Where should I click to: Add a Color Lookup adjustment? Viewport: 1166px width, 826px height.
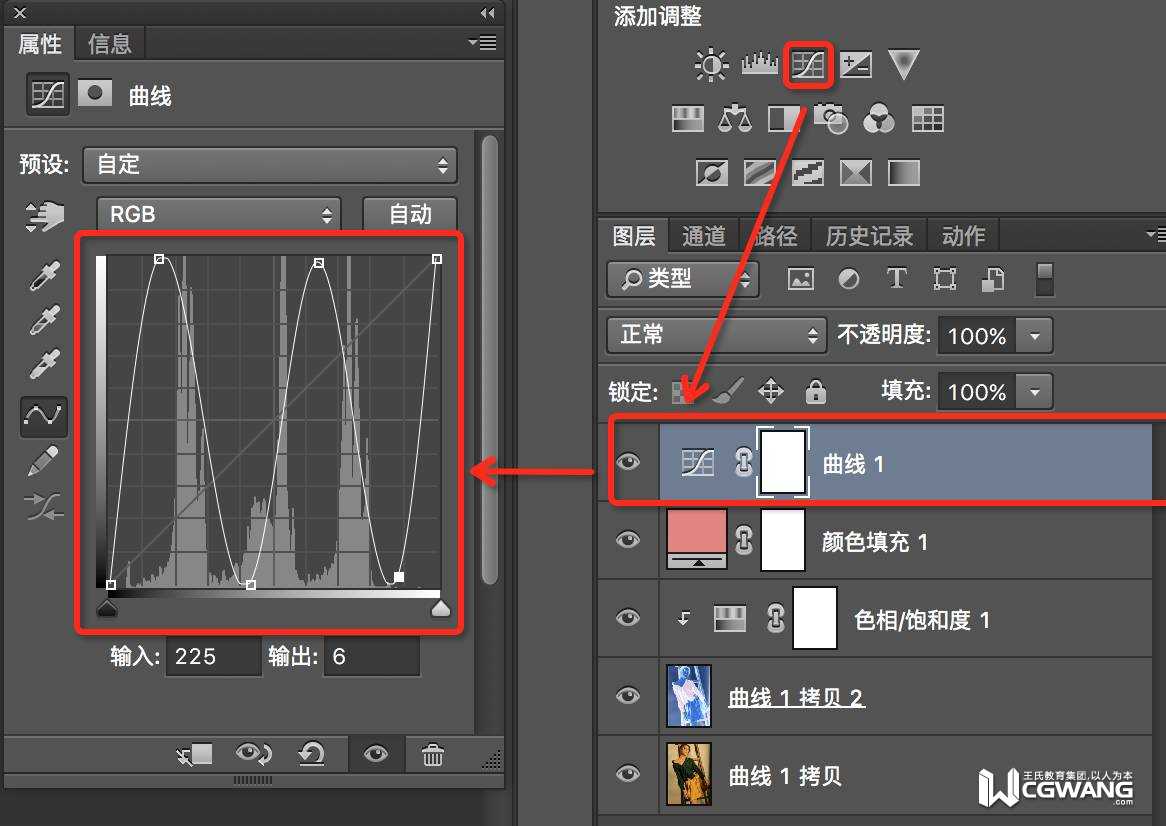(x=927, y=119)
